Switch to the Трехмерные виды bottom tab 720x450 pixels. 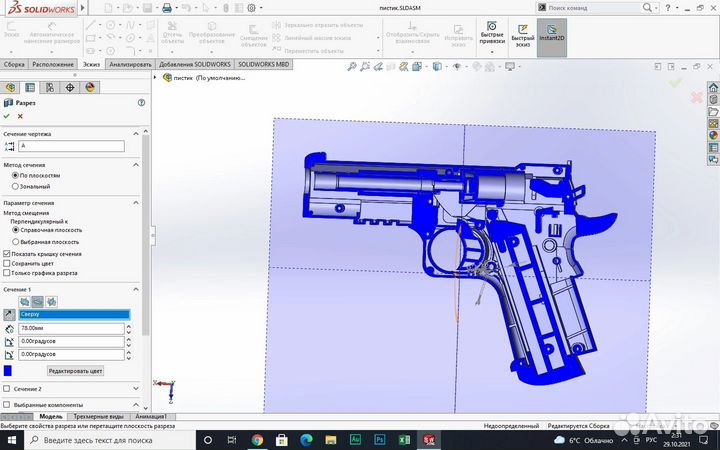click(98, 416)
